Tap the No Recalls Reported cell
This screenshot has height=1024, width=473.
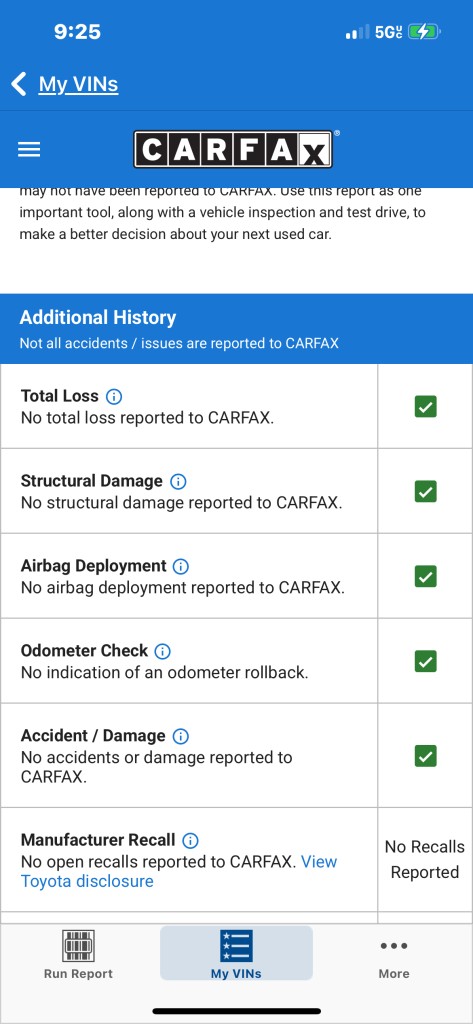pyautogui.click(x=425, y=859)
